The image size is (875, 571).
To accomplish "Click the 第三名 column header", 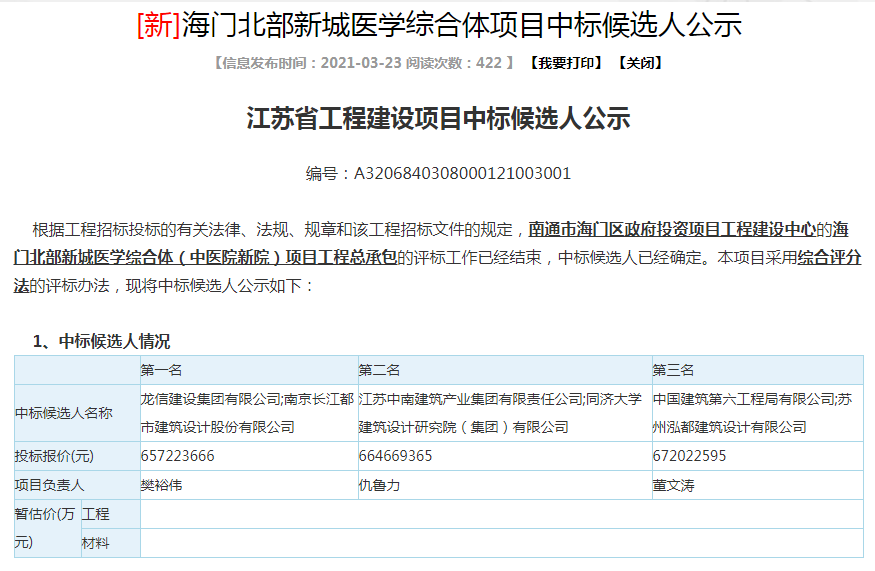I will [x=758, y=370].
